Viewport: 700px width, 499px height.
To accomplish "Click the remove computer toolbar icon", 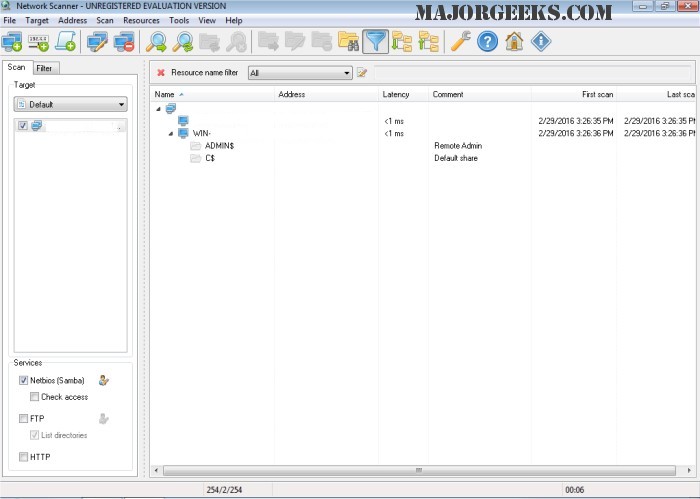I will [124, 41].
